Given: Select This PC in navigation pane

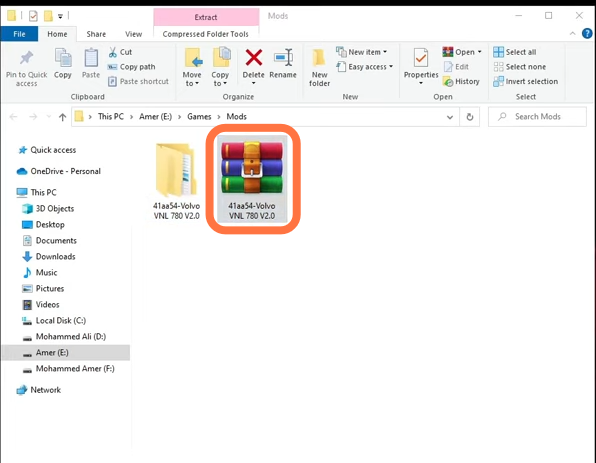Looking at the screenshot, I should [37, 192].
